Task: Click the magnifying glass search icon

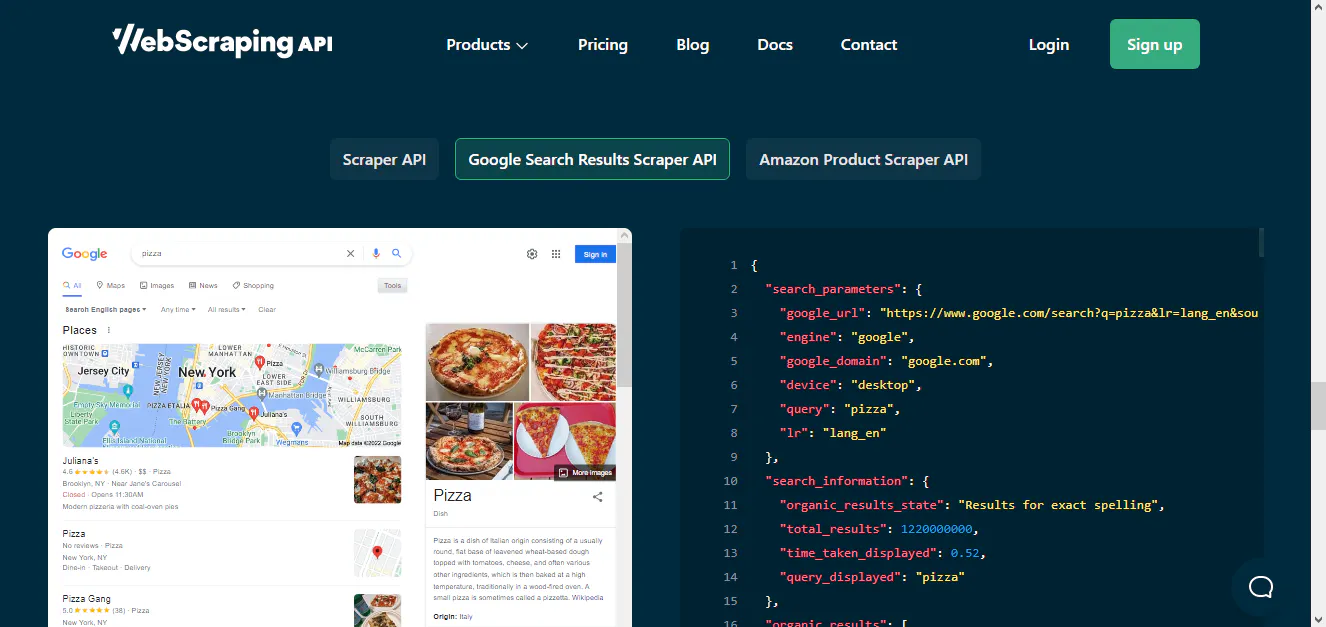Action: (x=397, y=253)
